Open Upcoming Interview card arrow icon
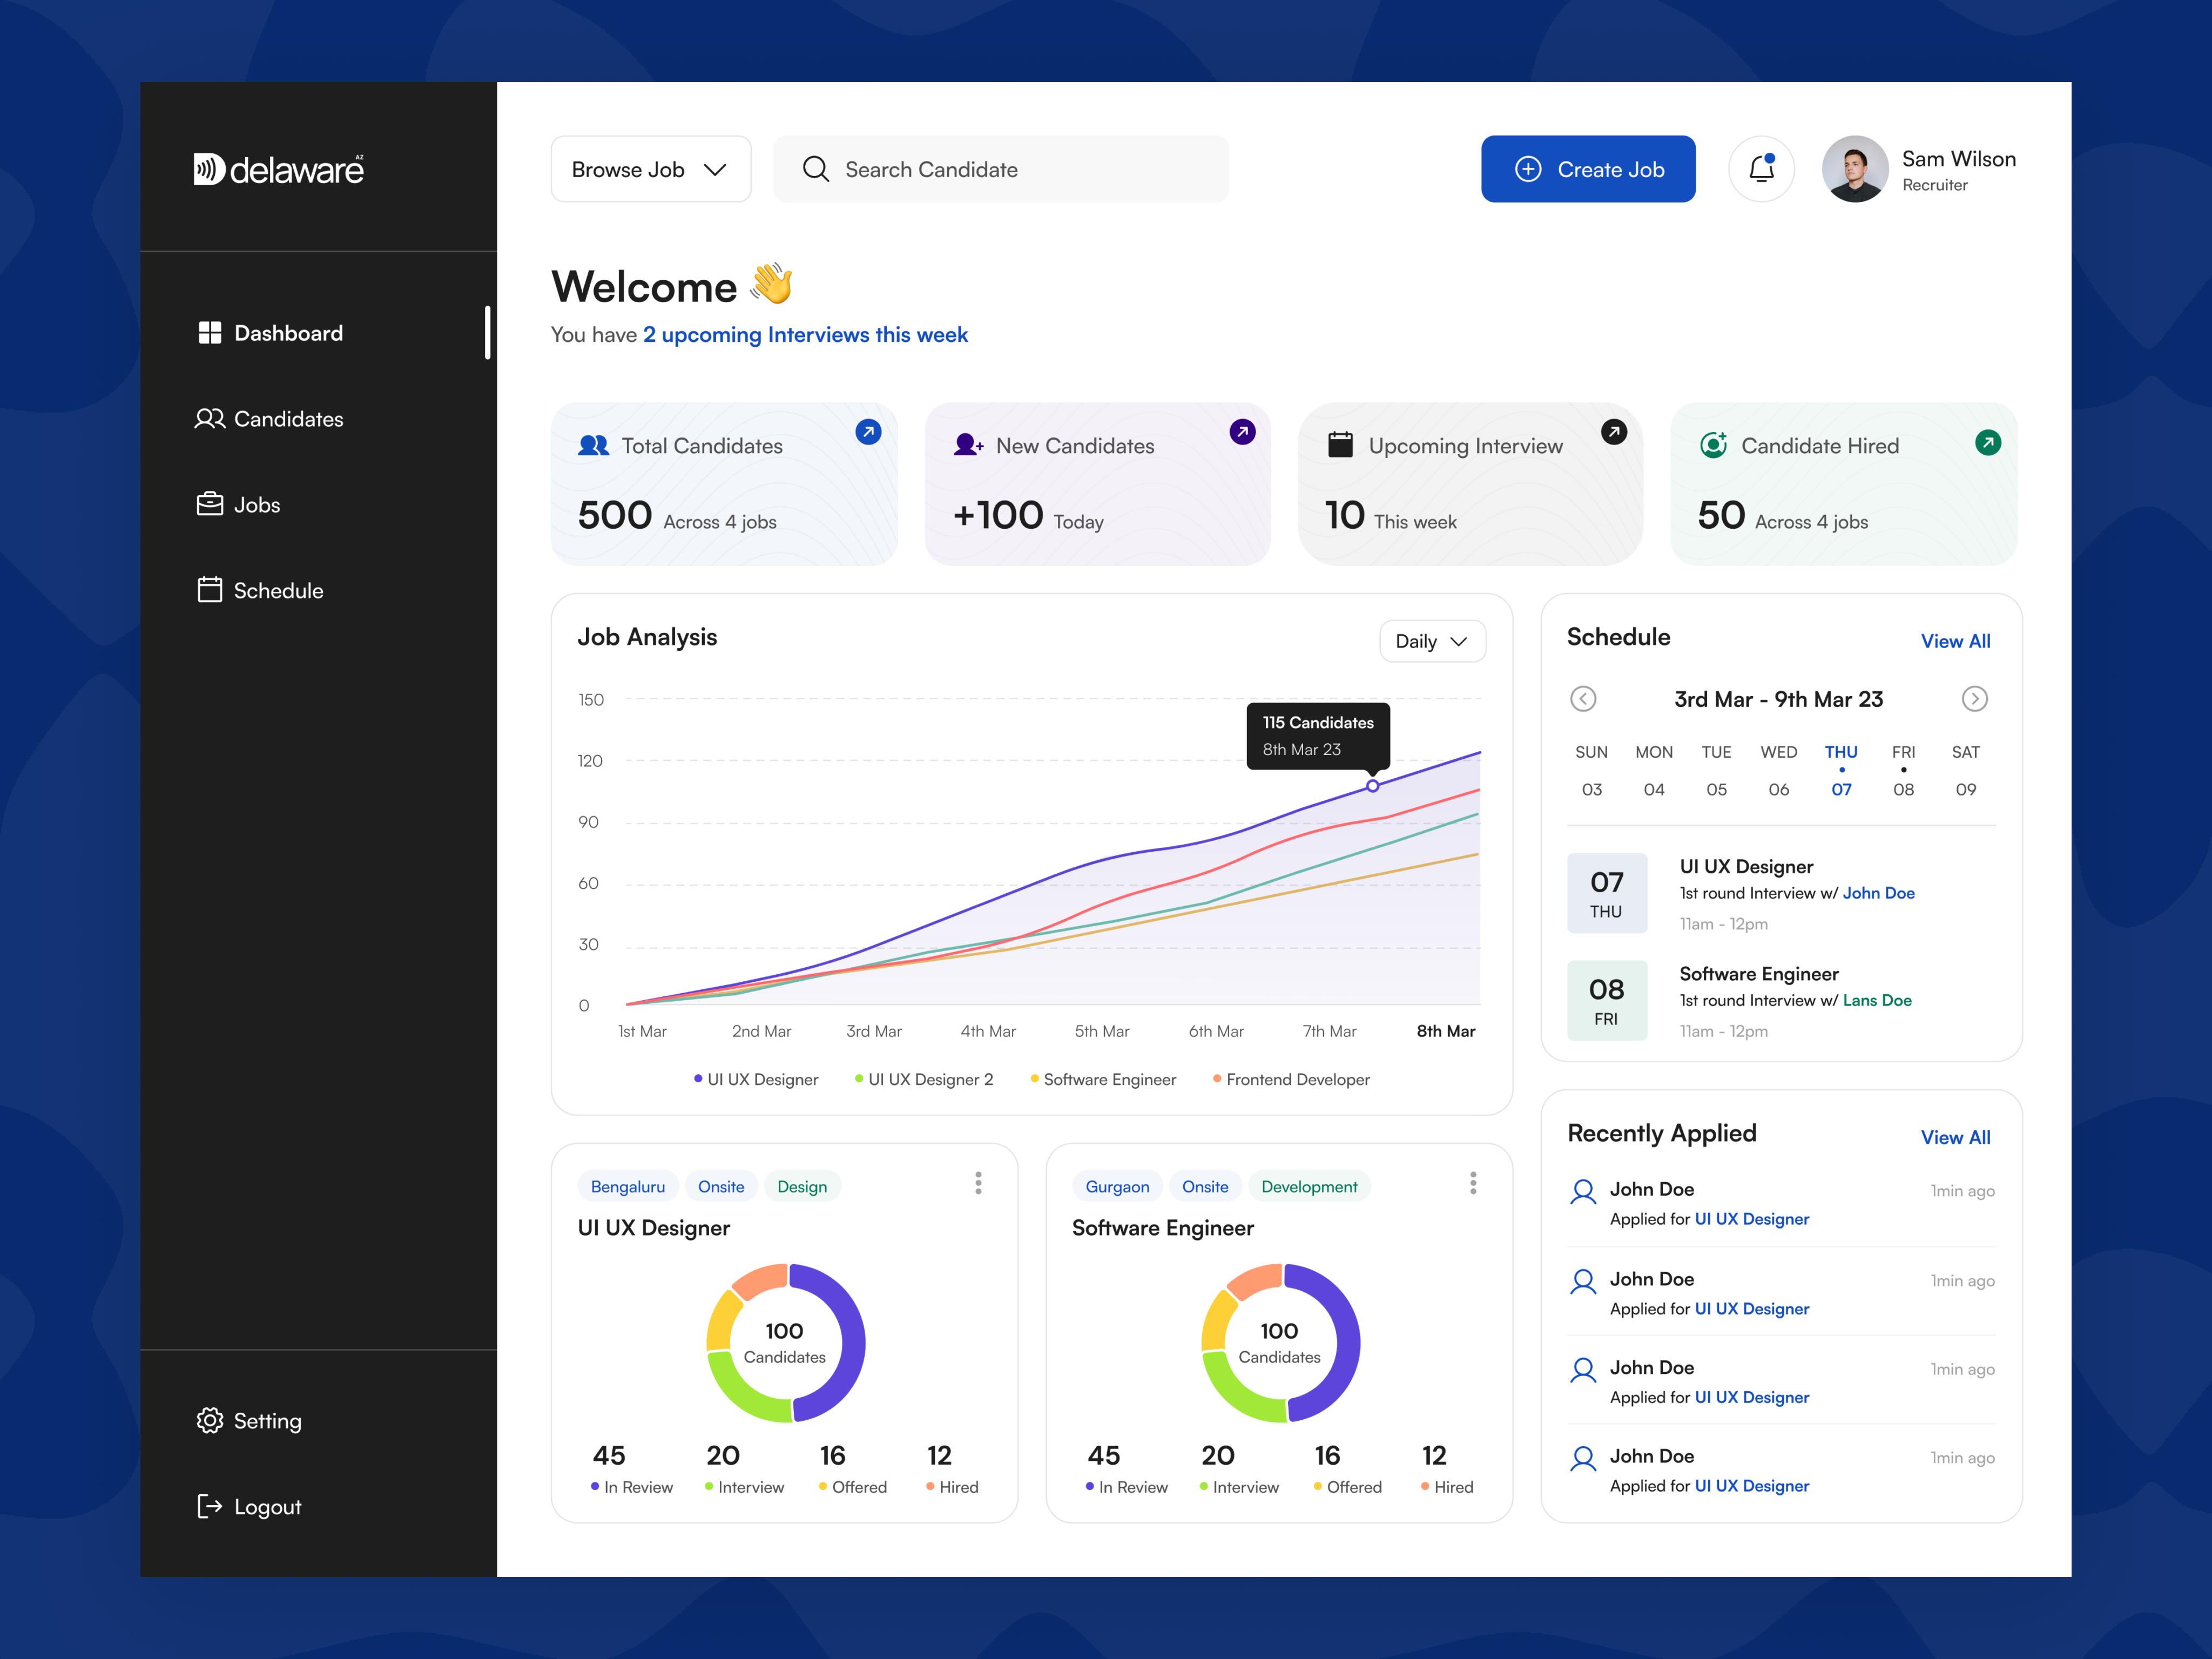 pos(1614,432)
